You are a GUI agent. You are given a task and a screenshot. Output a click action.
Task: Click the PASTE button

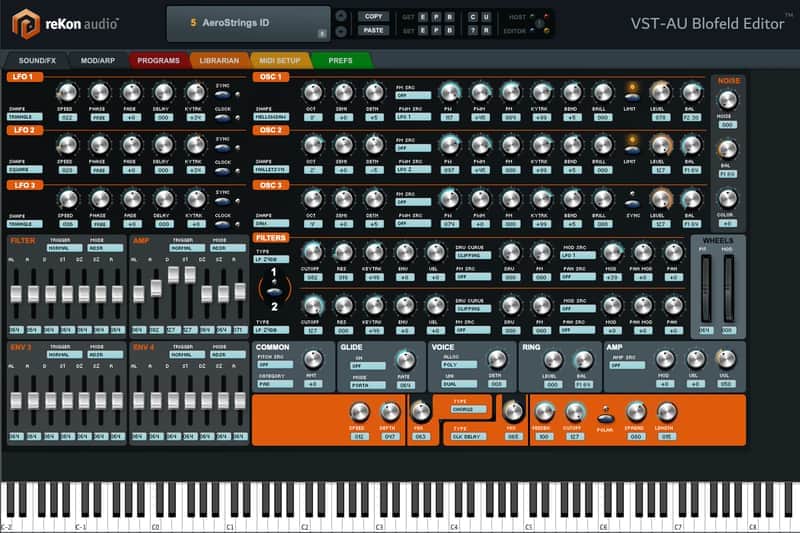pyautogui.click(x=373, y=31)
